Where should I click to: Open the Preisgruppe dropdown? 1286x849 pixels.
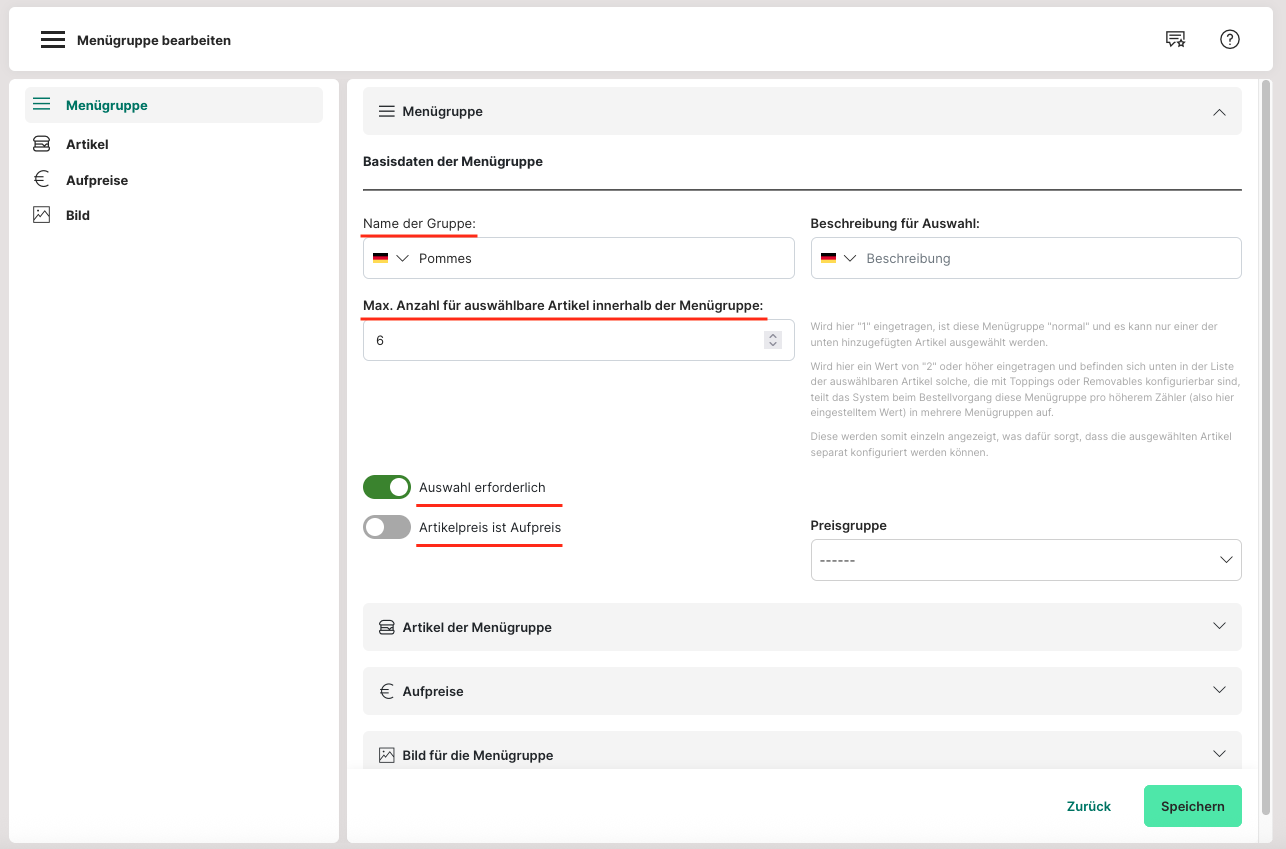[1025, 560]
